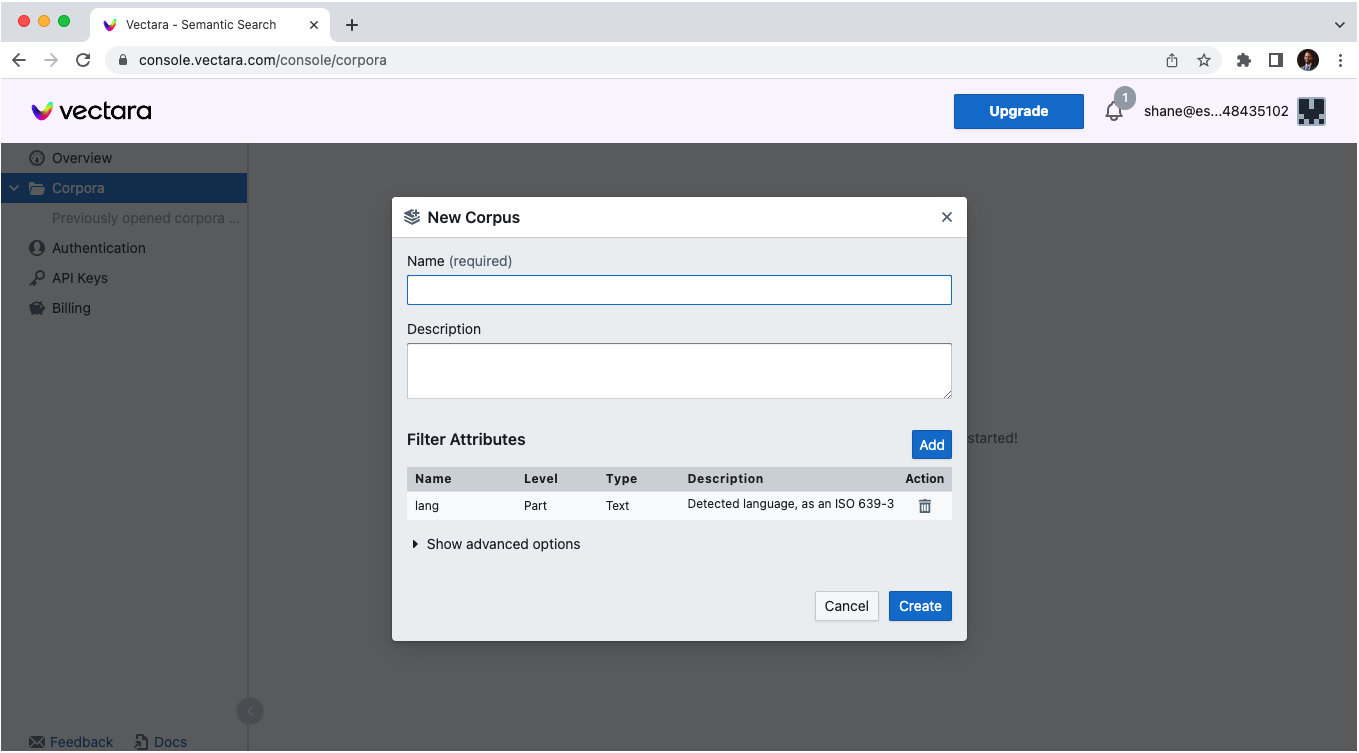1359x753 pixels.
Task: Click the page share icon
Action: (1172, 60)
